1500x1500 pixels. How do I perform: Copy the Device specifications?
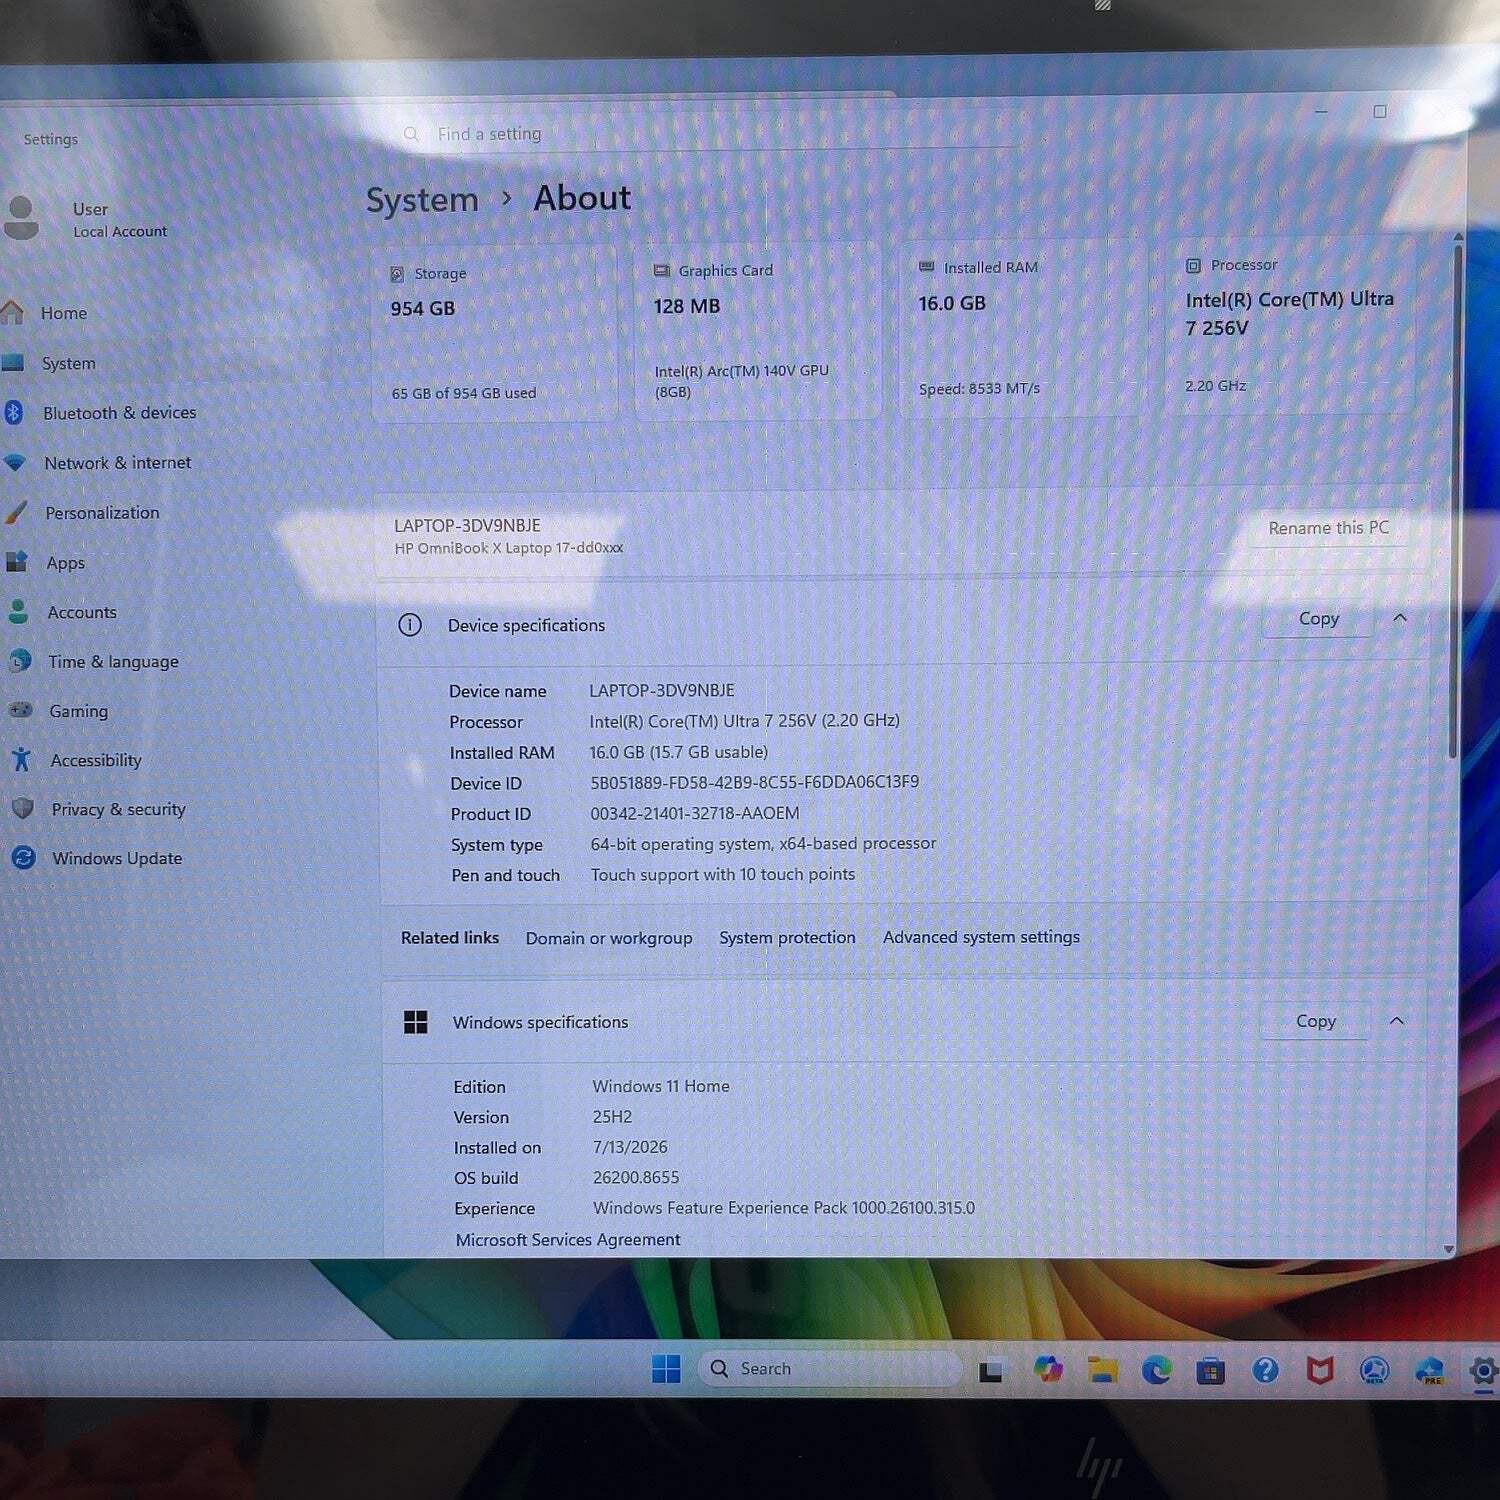[x=1318, y=619]
